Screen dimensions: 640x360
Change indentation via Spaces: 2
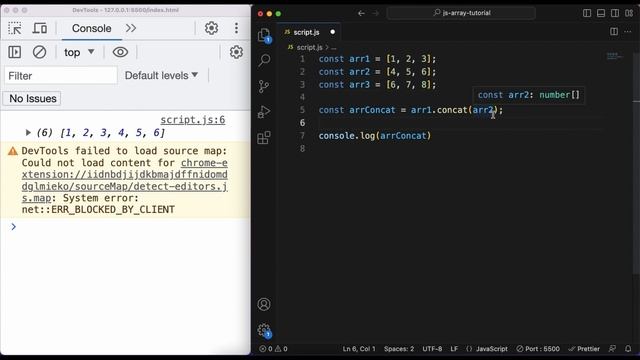tap(399, 349)
